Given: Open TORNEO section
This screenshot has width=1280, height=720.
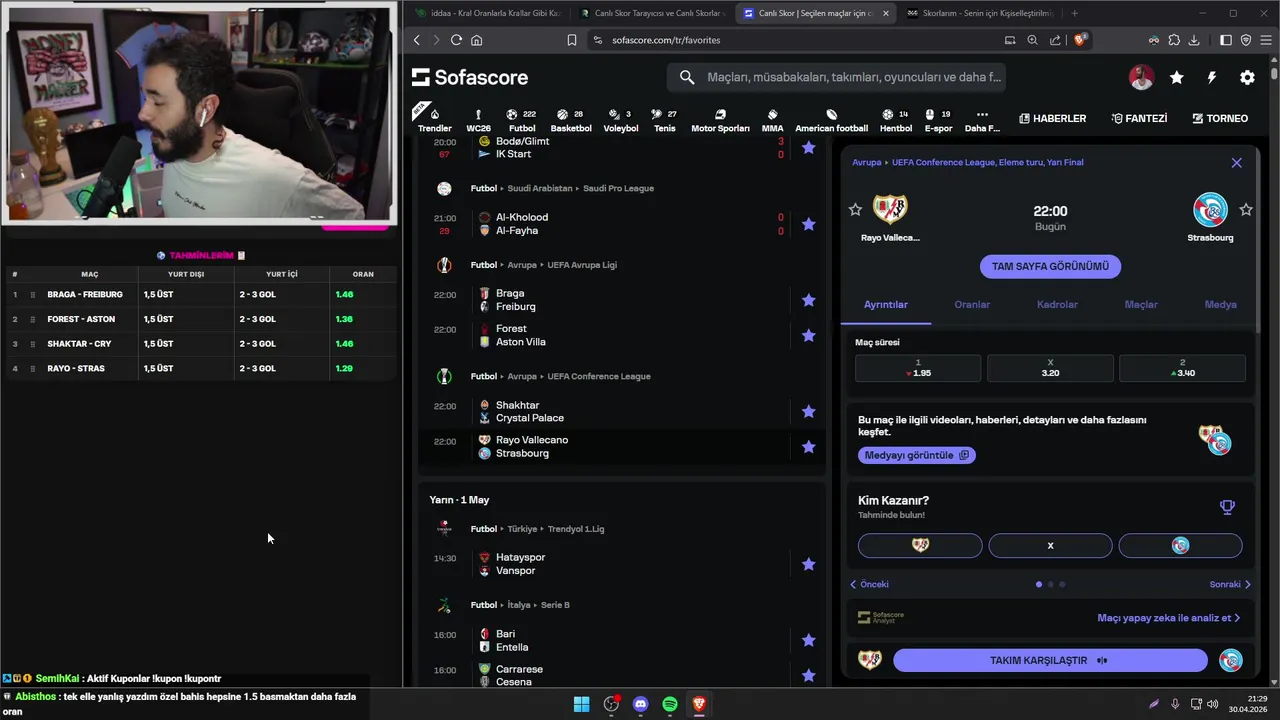Looking at the screenshot, I should coord(1220,118).
